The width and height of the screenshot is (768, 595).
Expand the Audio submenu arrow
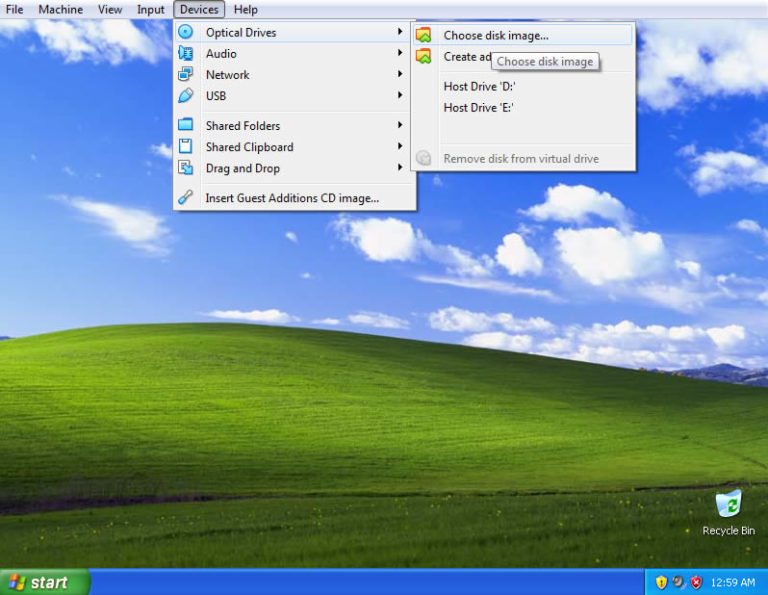pyautogui.click(x=400, y=52)
